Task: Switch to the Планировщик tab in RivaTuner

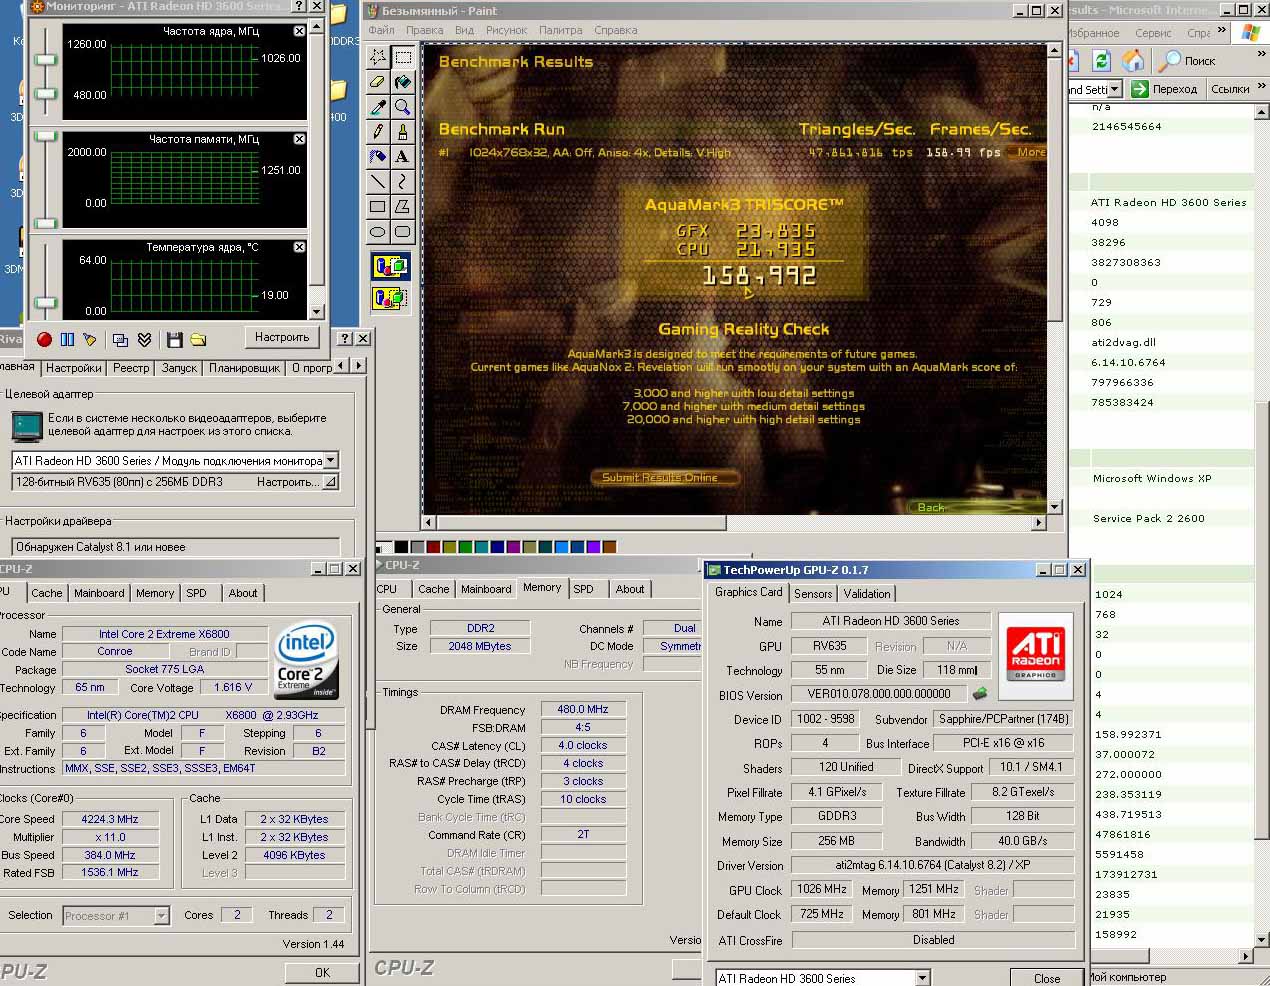Action: pos(244,368)
